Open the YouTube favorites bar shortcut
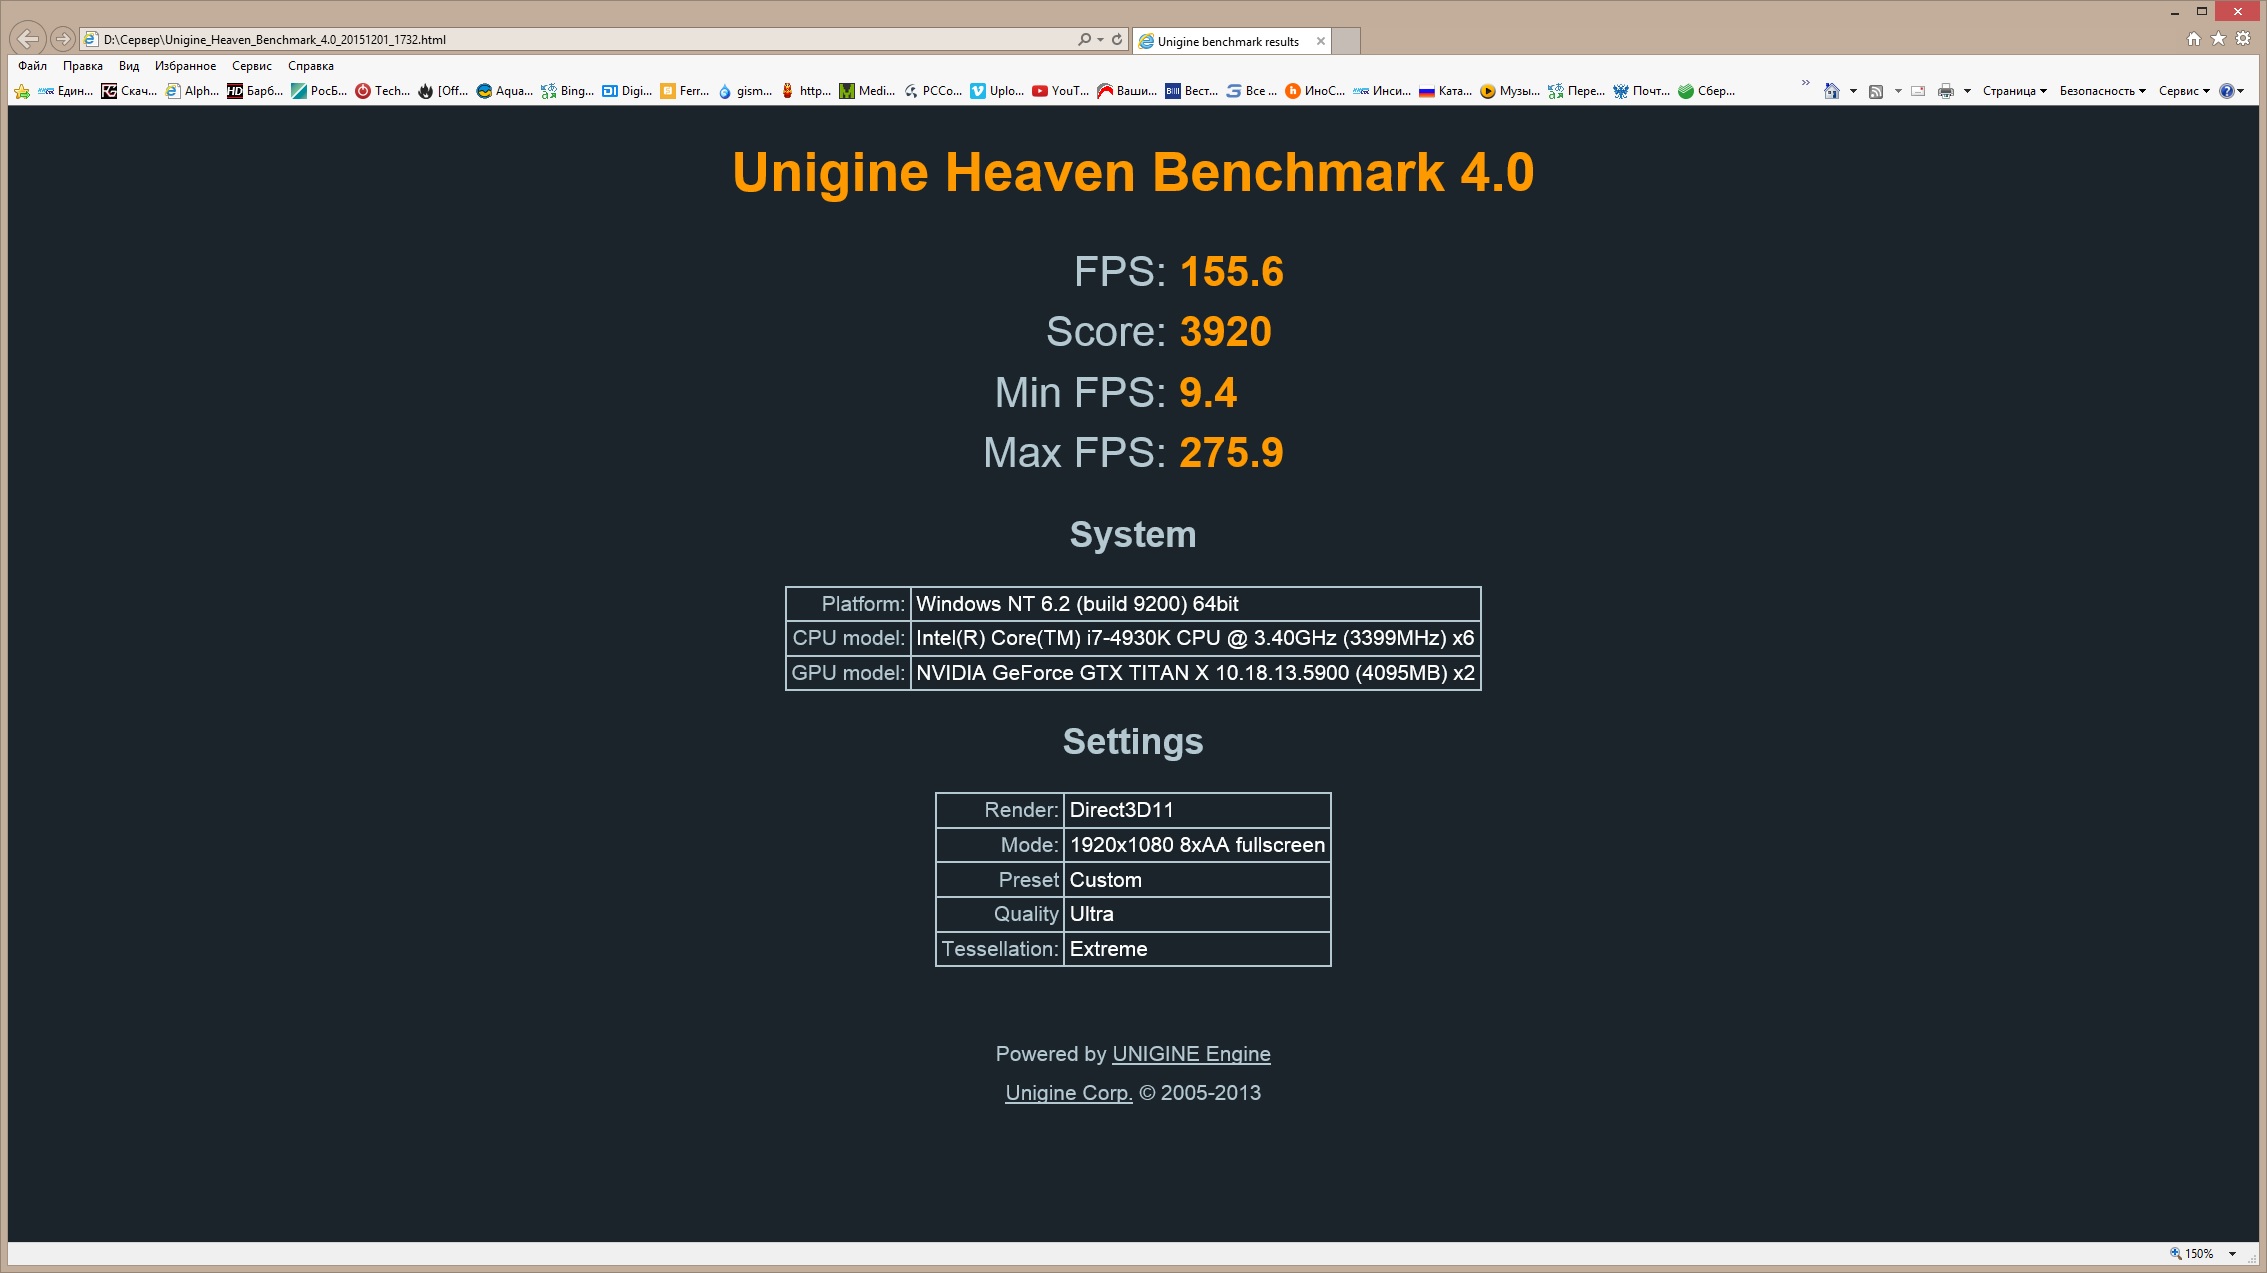Image resolution: width=2267 pixels, height=1273 pixels. (1060, 91)
